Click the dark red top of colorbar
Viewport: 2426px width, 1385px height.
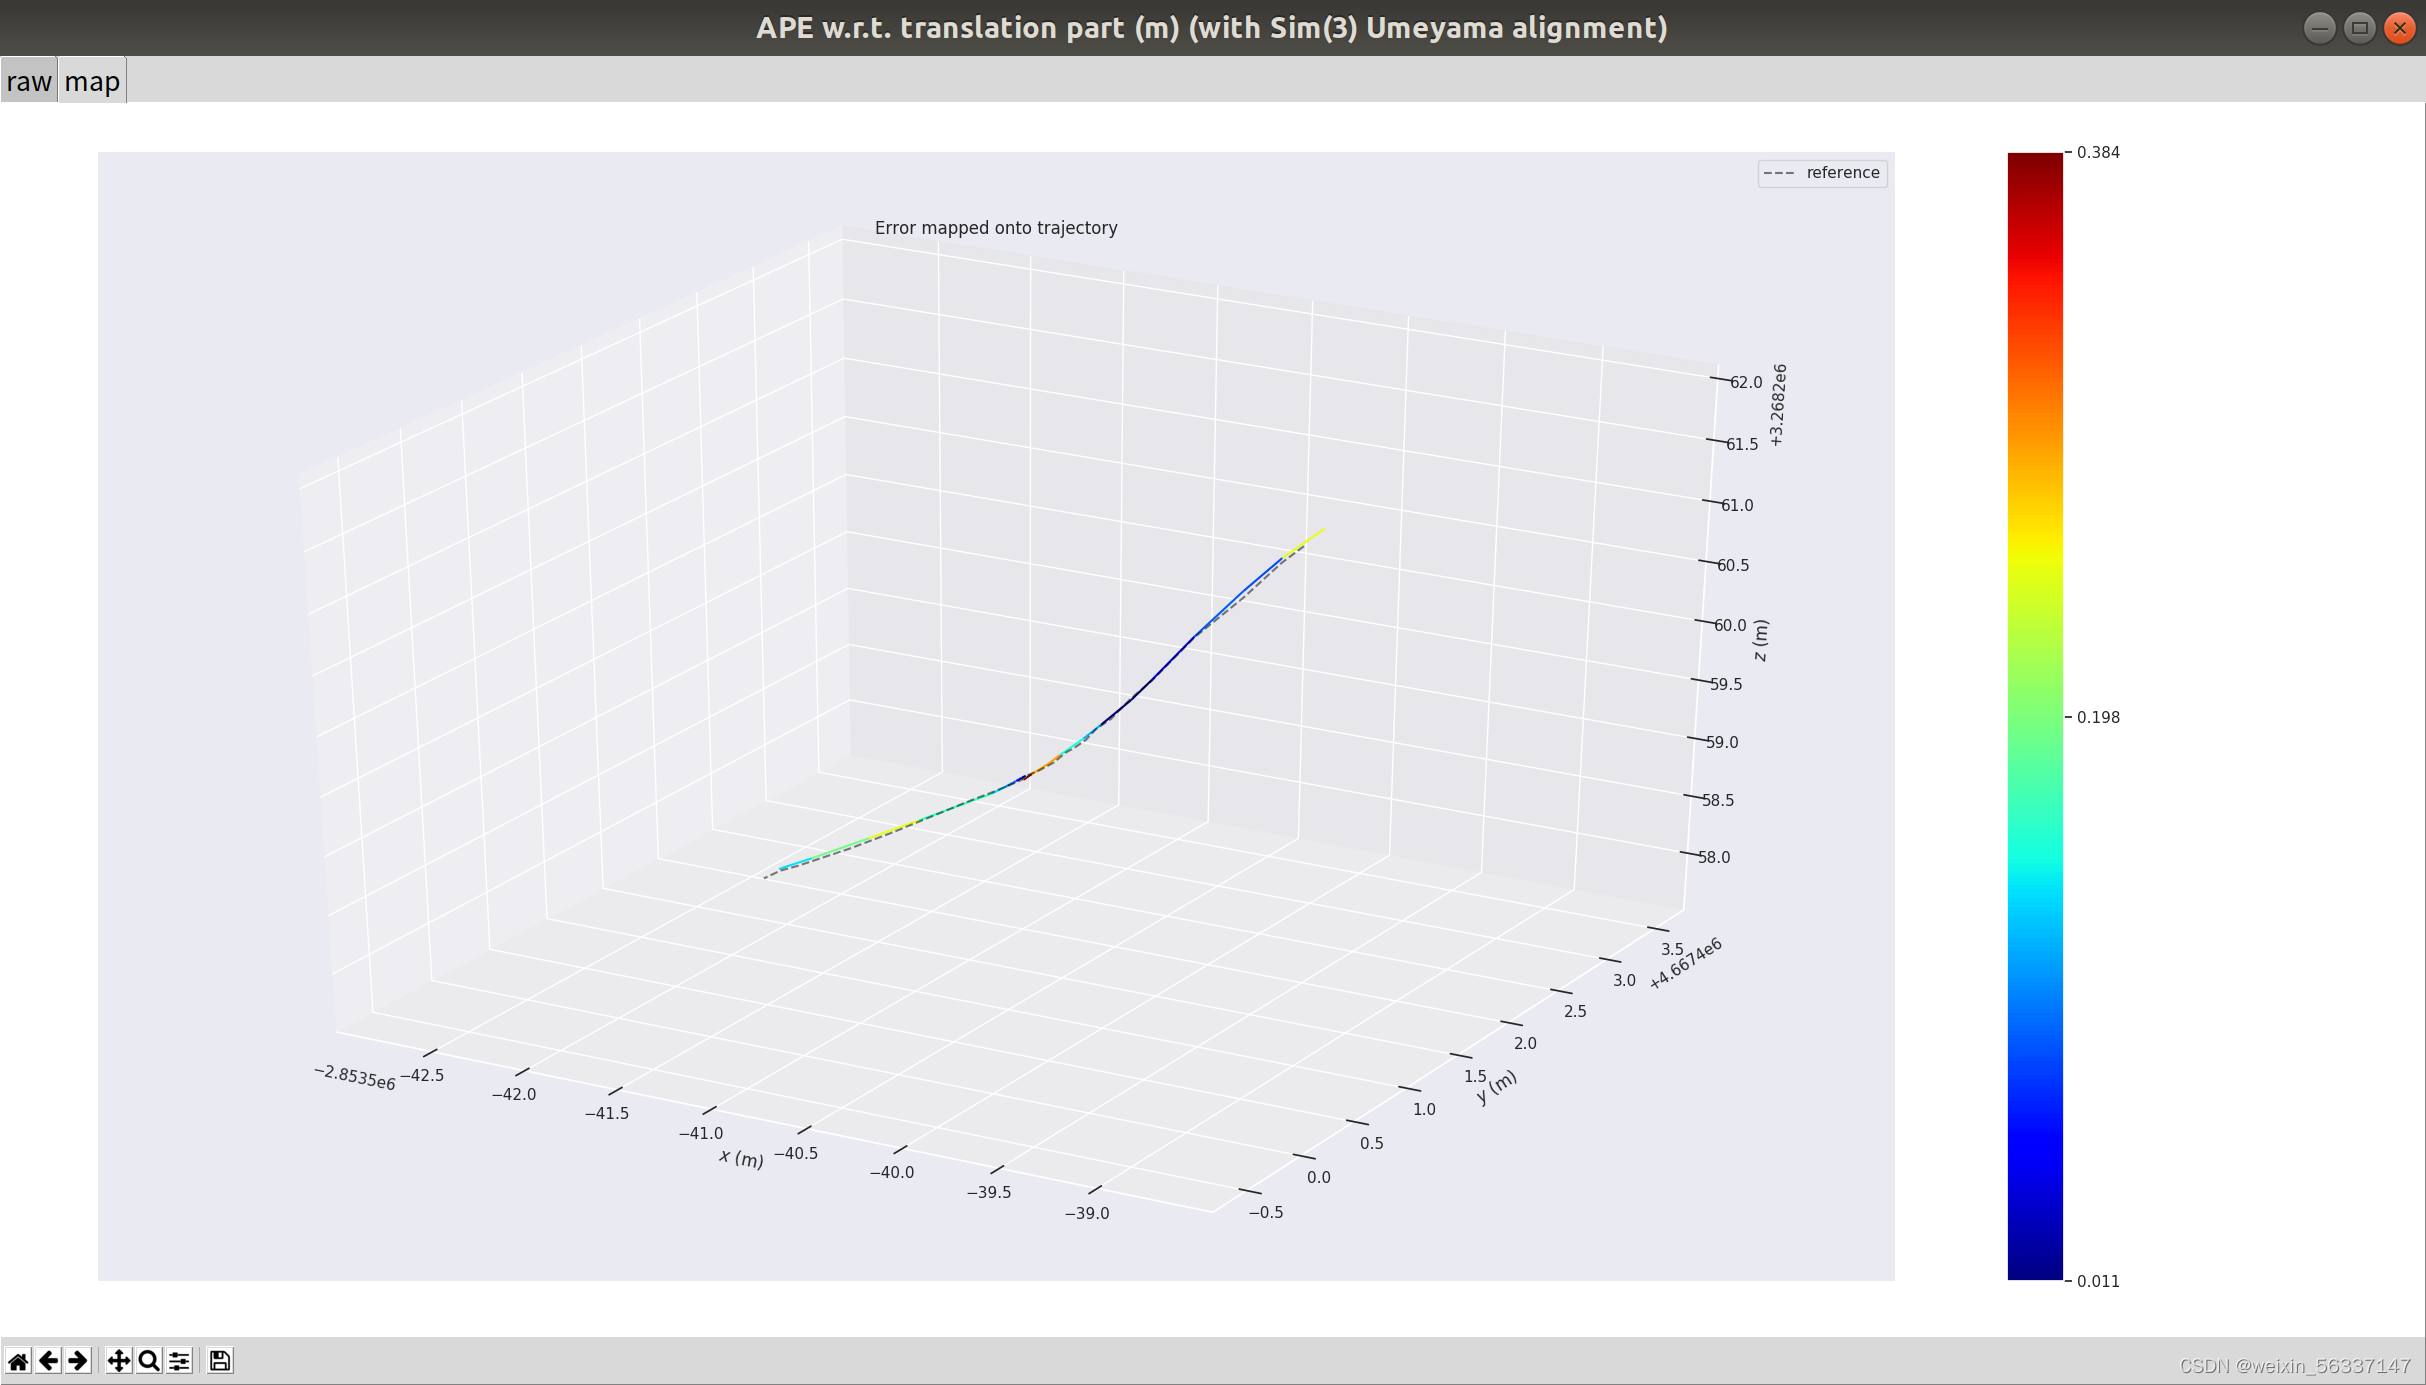tap(2034, 162)
